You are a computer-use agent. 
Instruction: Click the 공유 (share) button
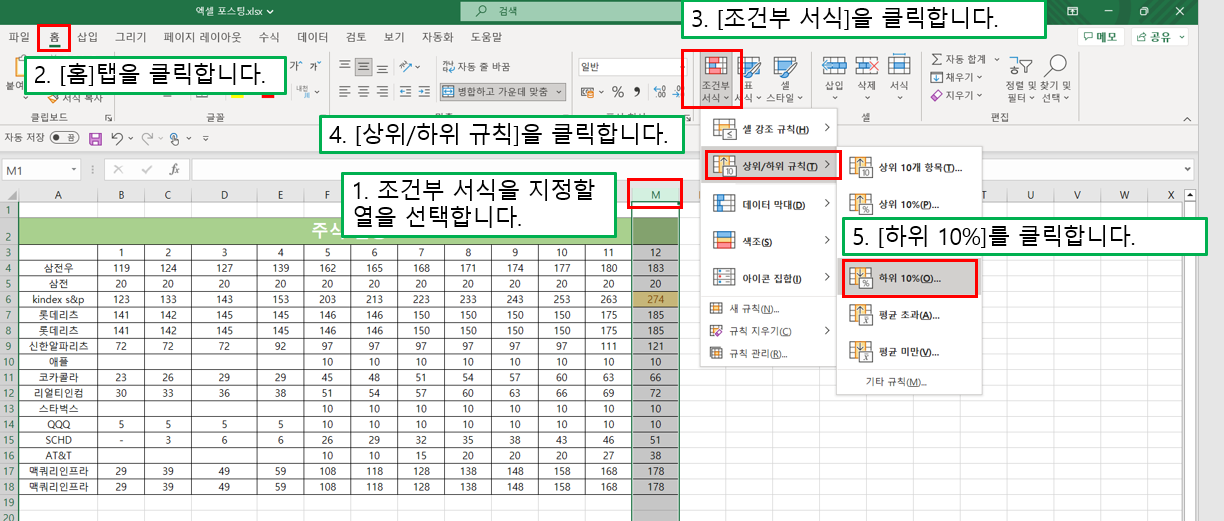[x=1159, y=37]
